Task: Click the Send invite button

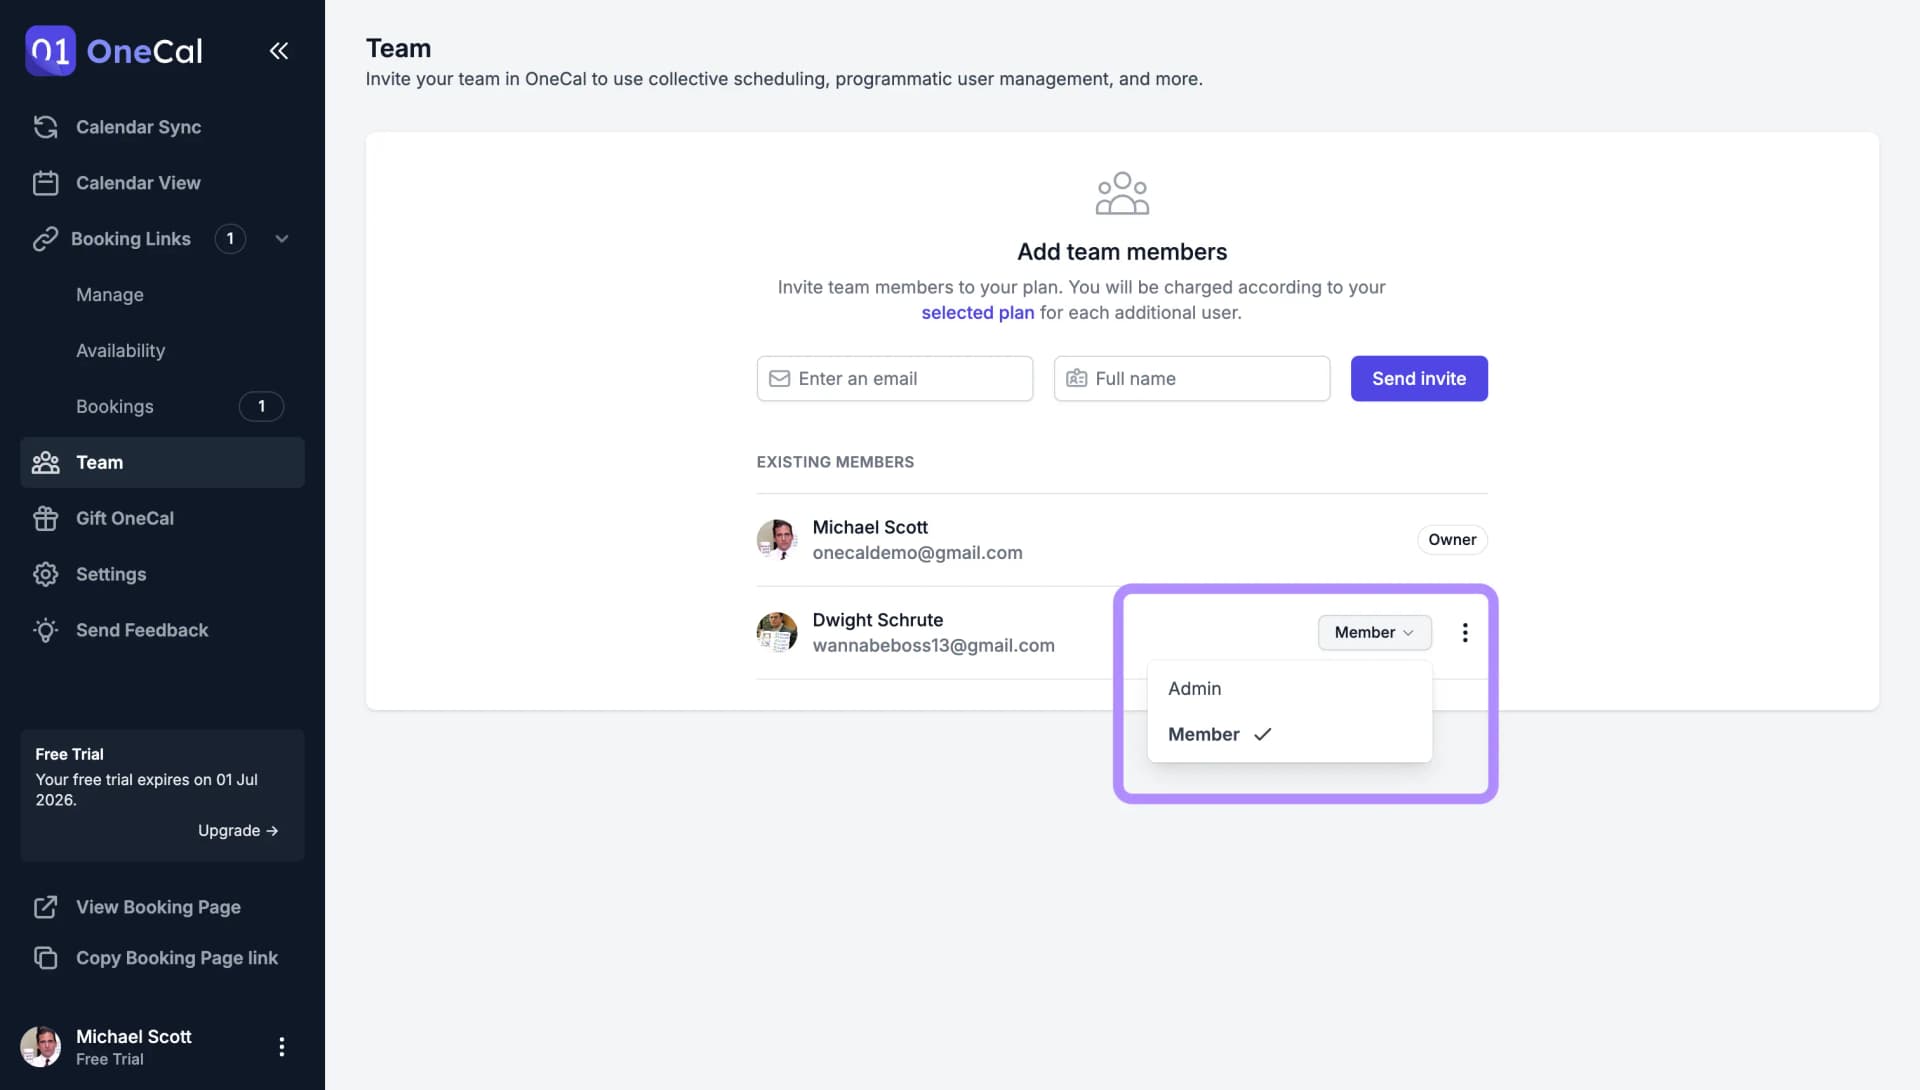Action: point(1419,379)
